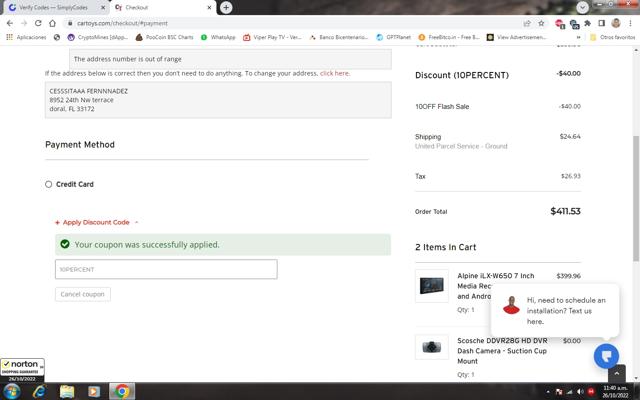The image size is (640, 400).
Task: Open Viper Play TV bookmark
Action: (272, 37)
